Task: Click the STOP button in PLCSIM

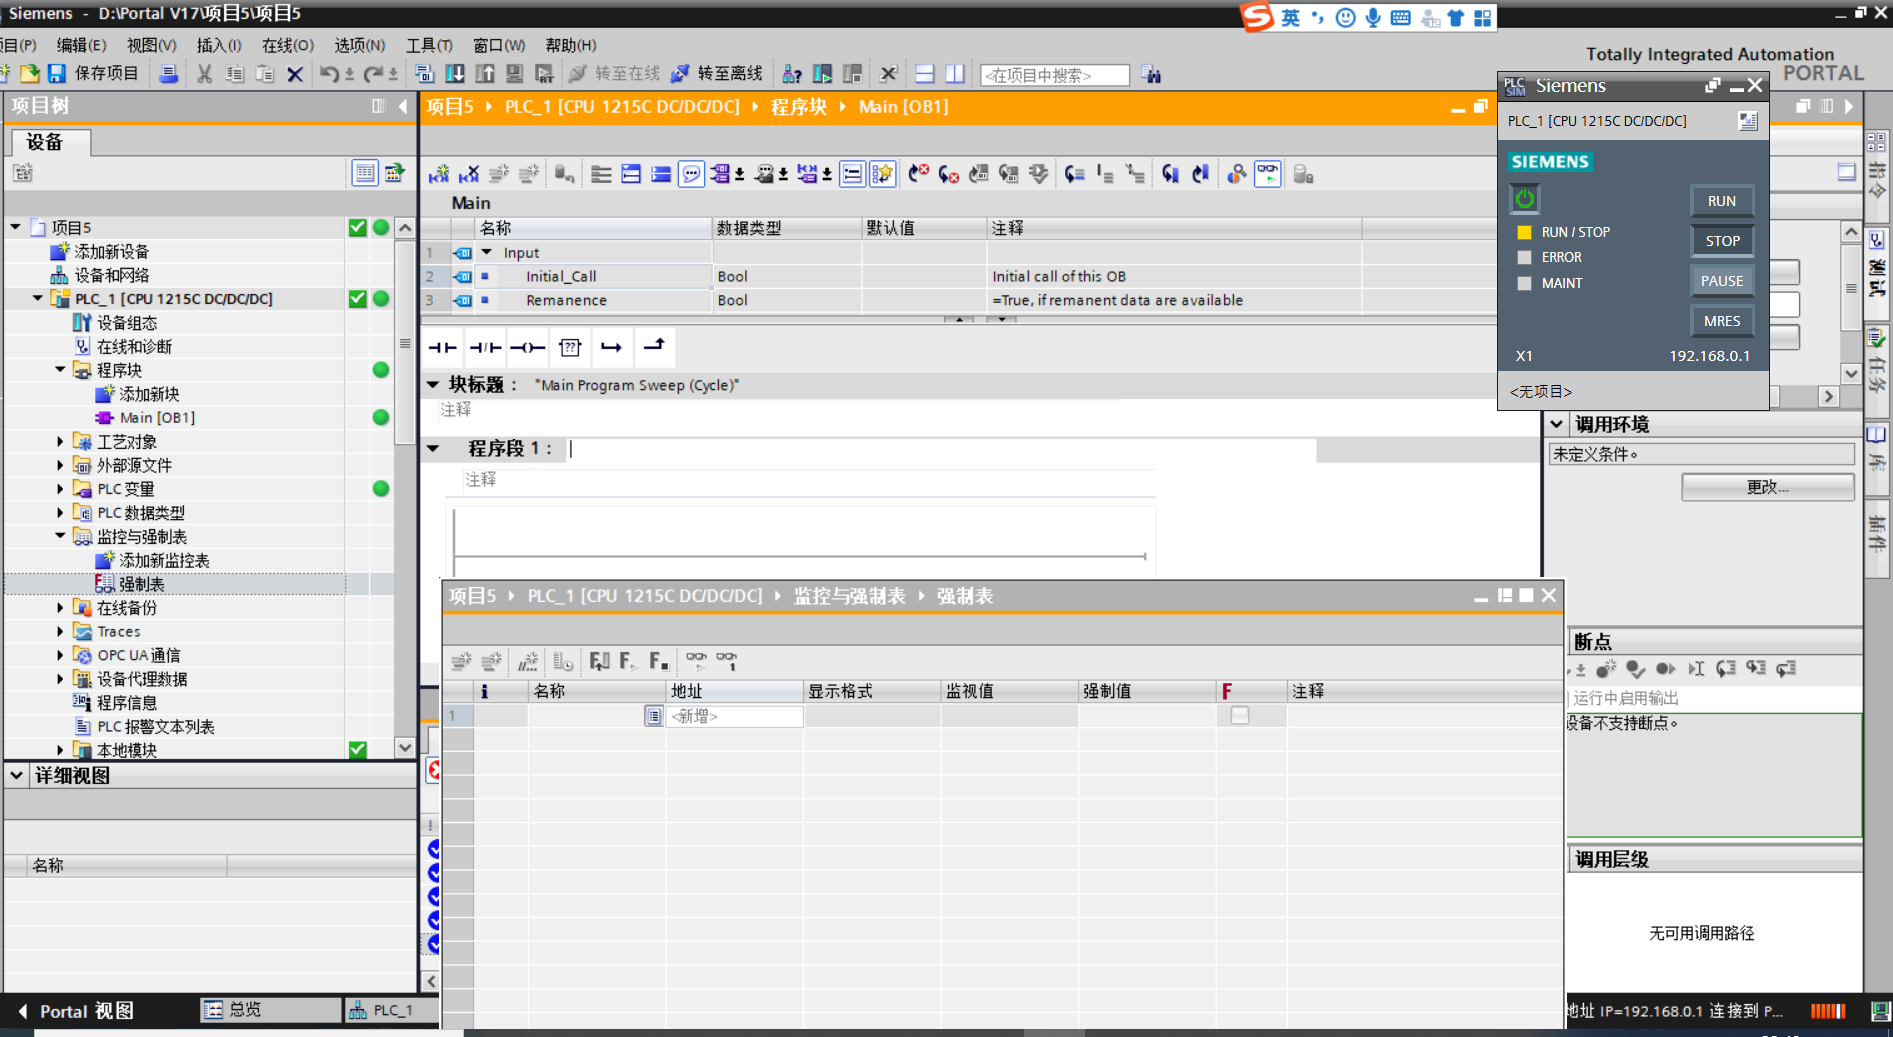Action: click(x=1722, y=241)
